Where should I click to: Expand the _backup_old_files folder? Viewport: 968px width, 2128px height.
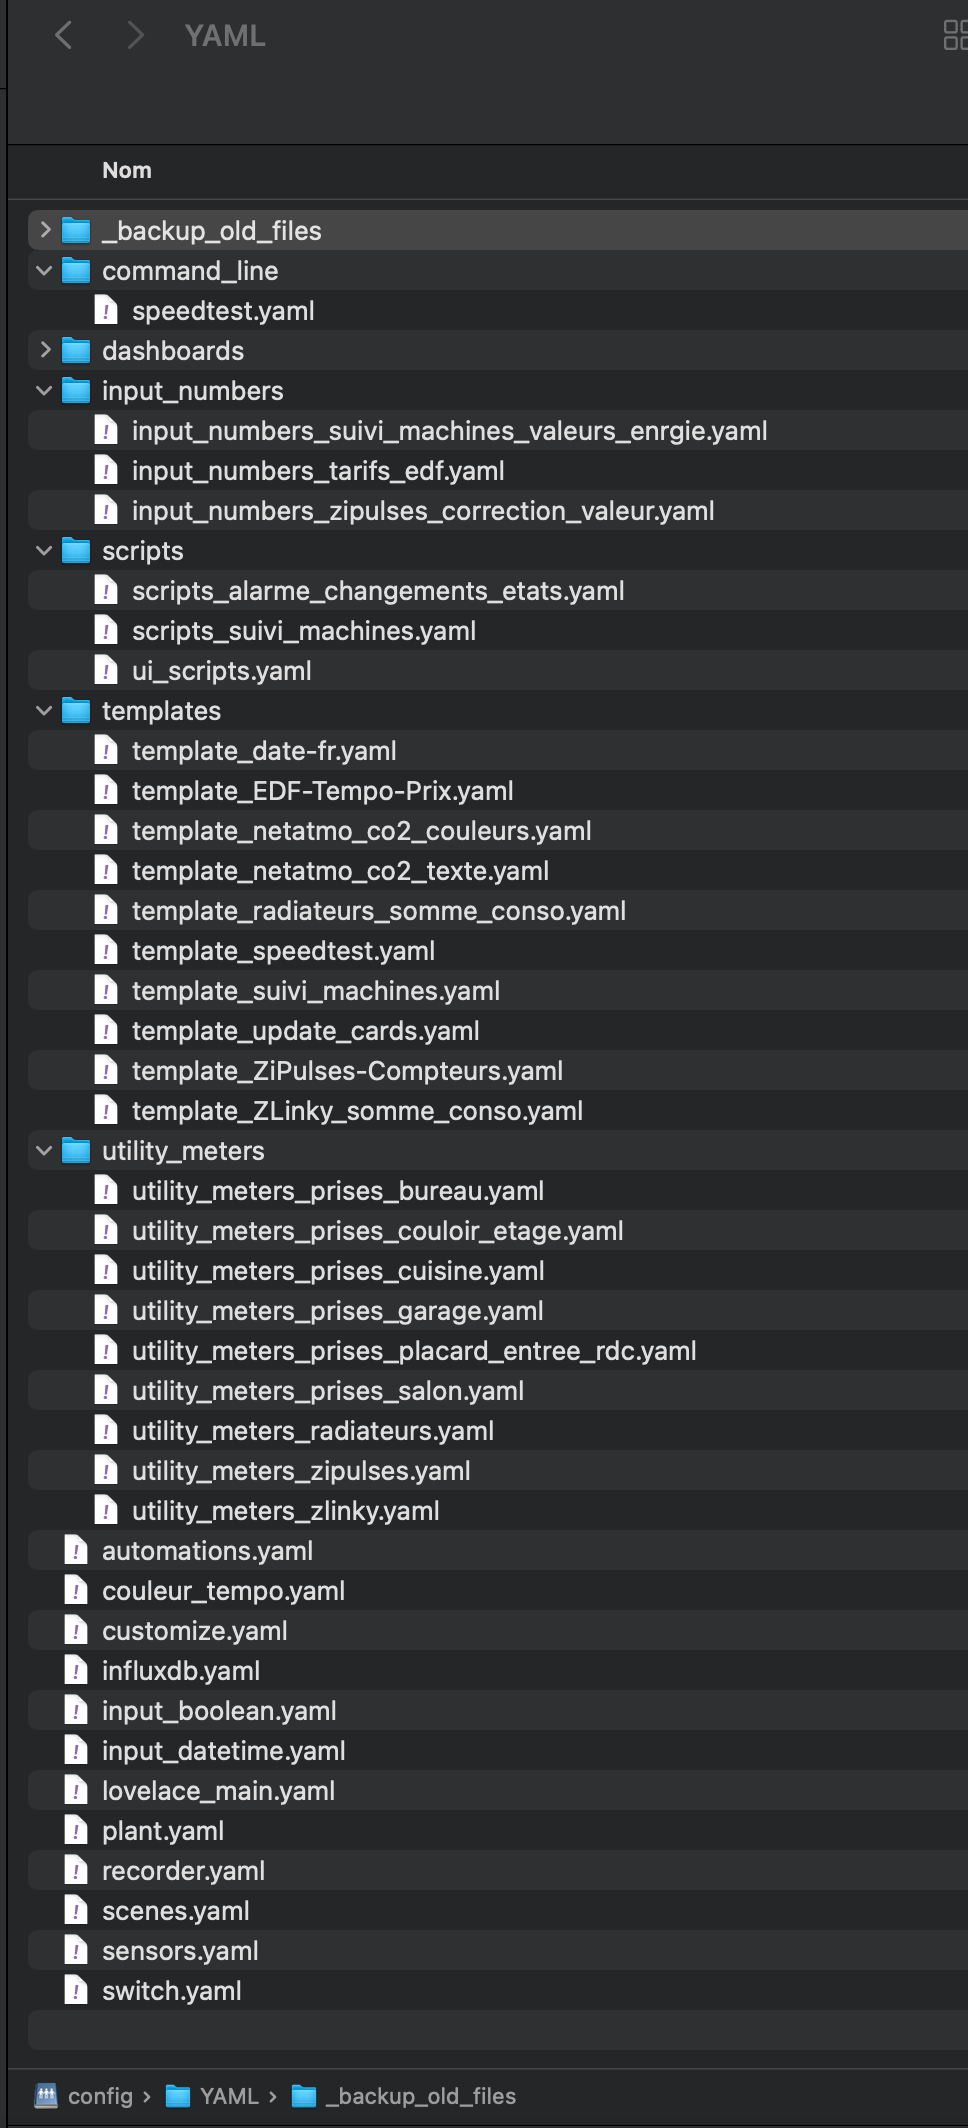pyautogui.click(x=45, y=231)
